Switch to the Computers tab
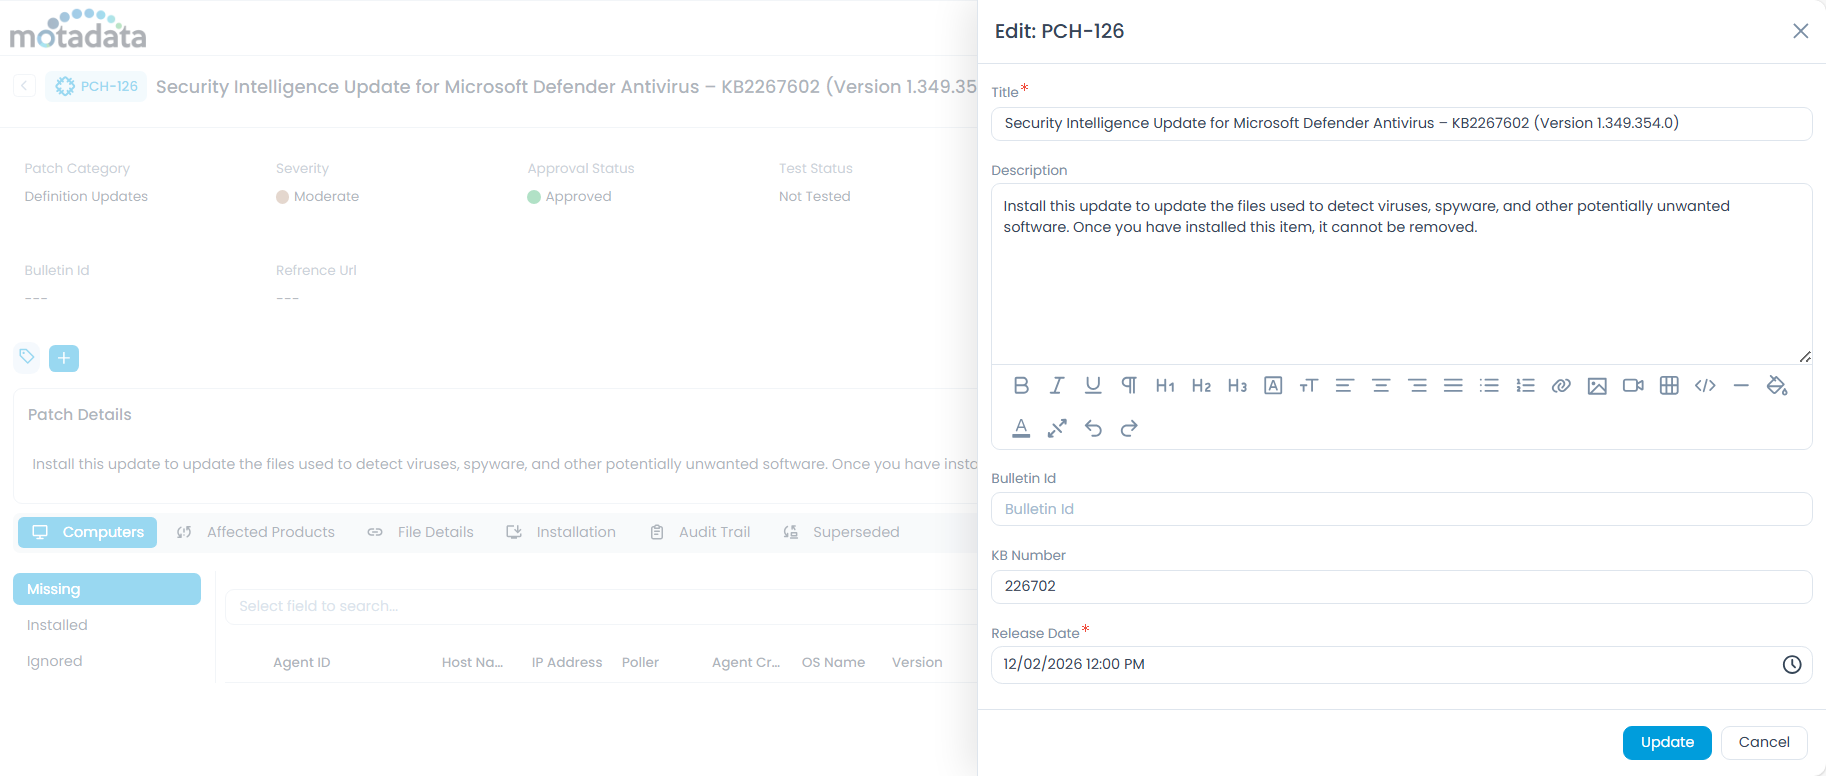 (88, 532)
